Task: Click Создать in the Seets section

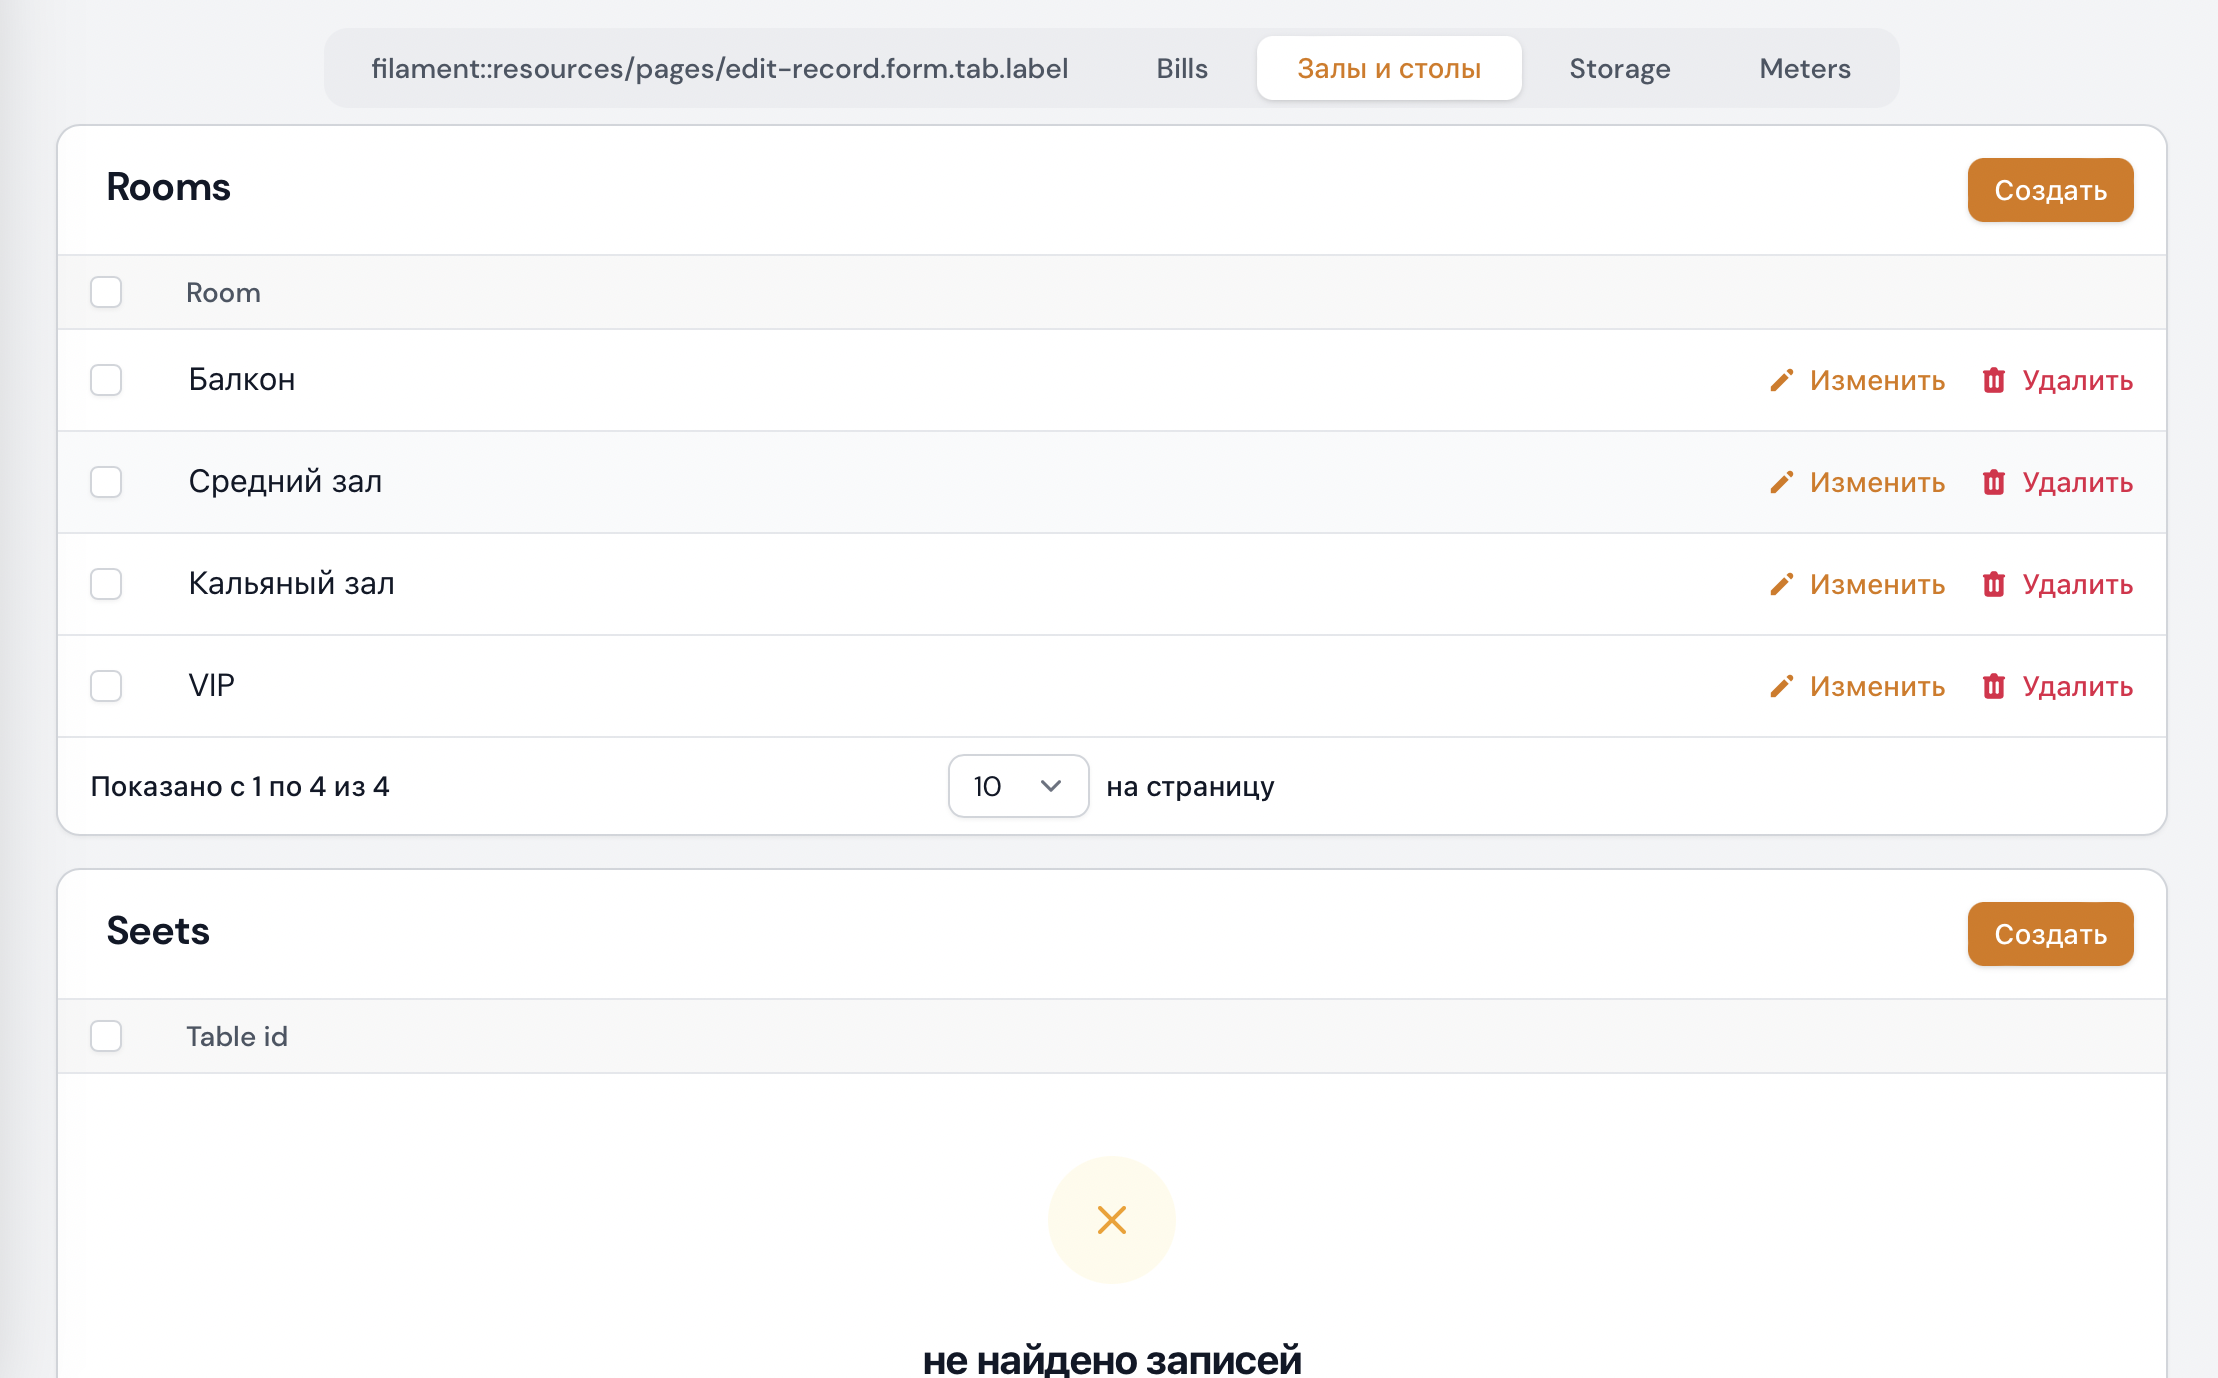Action: pos(2050,933)
